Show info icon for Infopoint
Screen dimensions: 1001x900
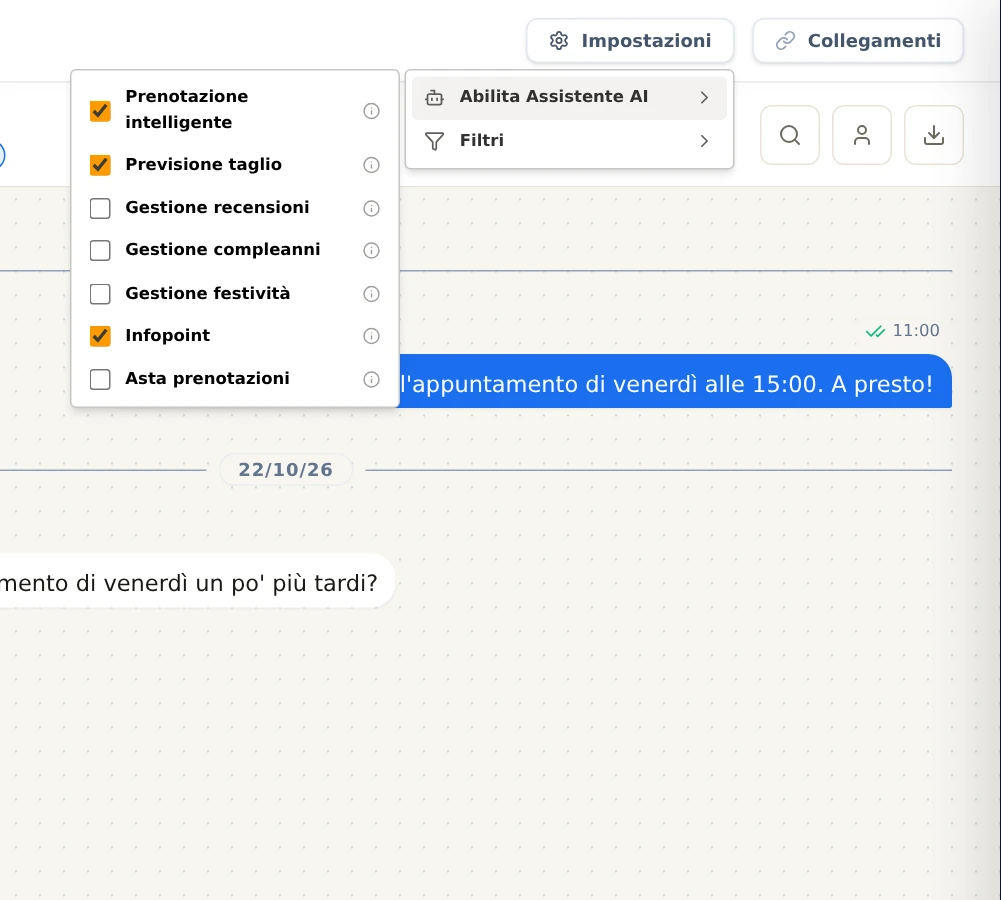[372, 336]
